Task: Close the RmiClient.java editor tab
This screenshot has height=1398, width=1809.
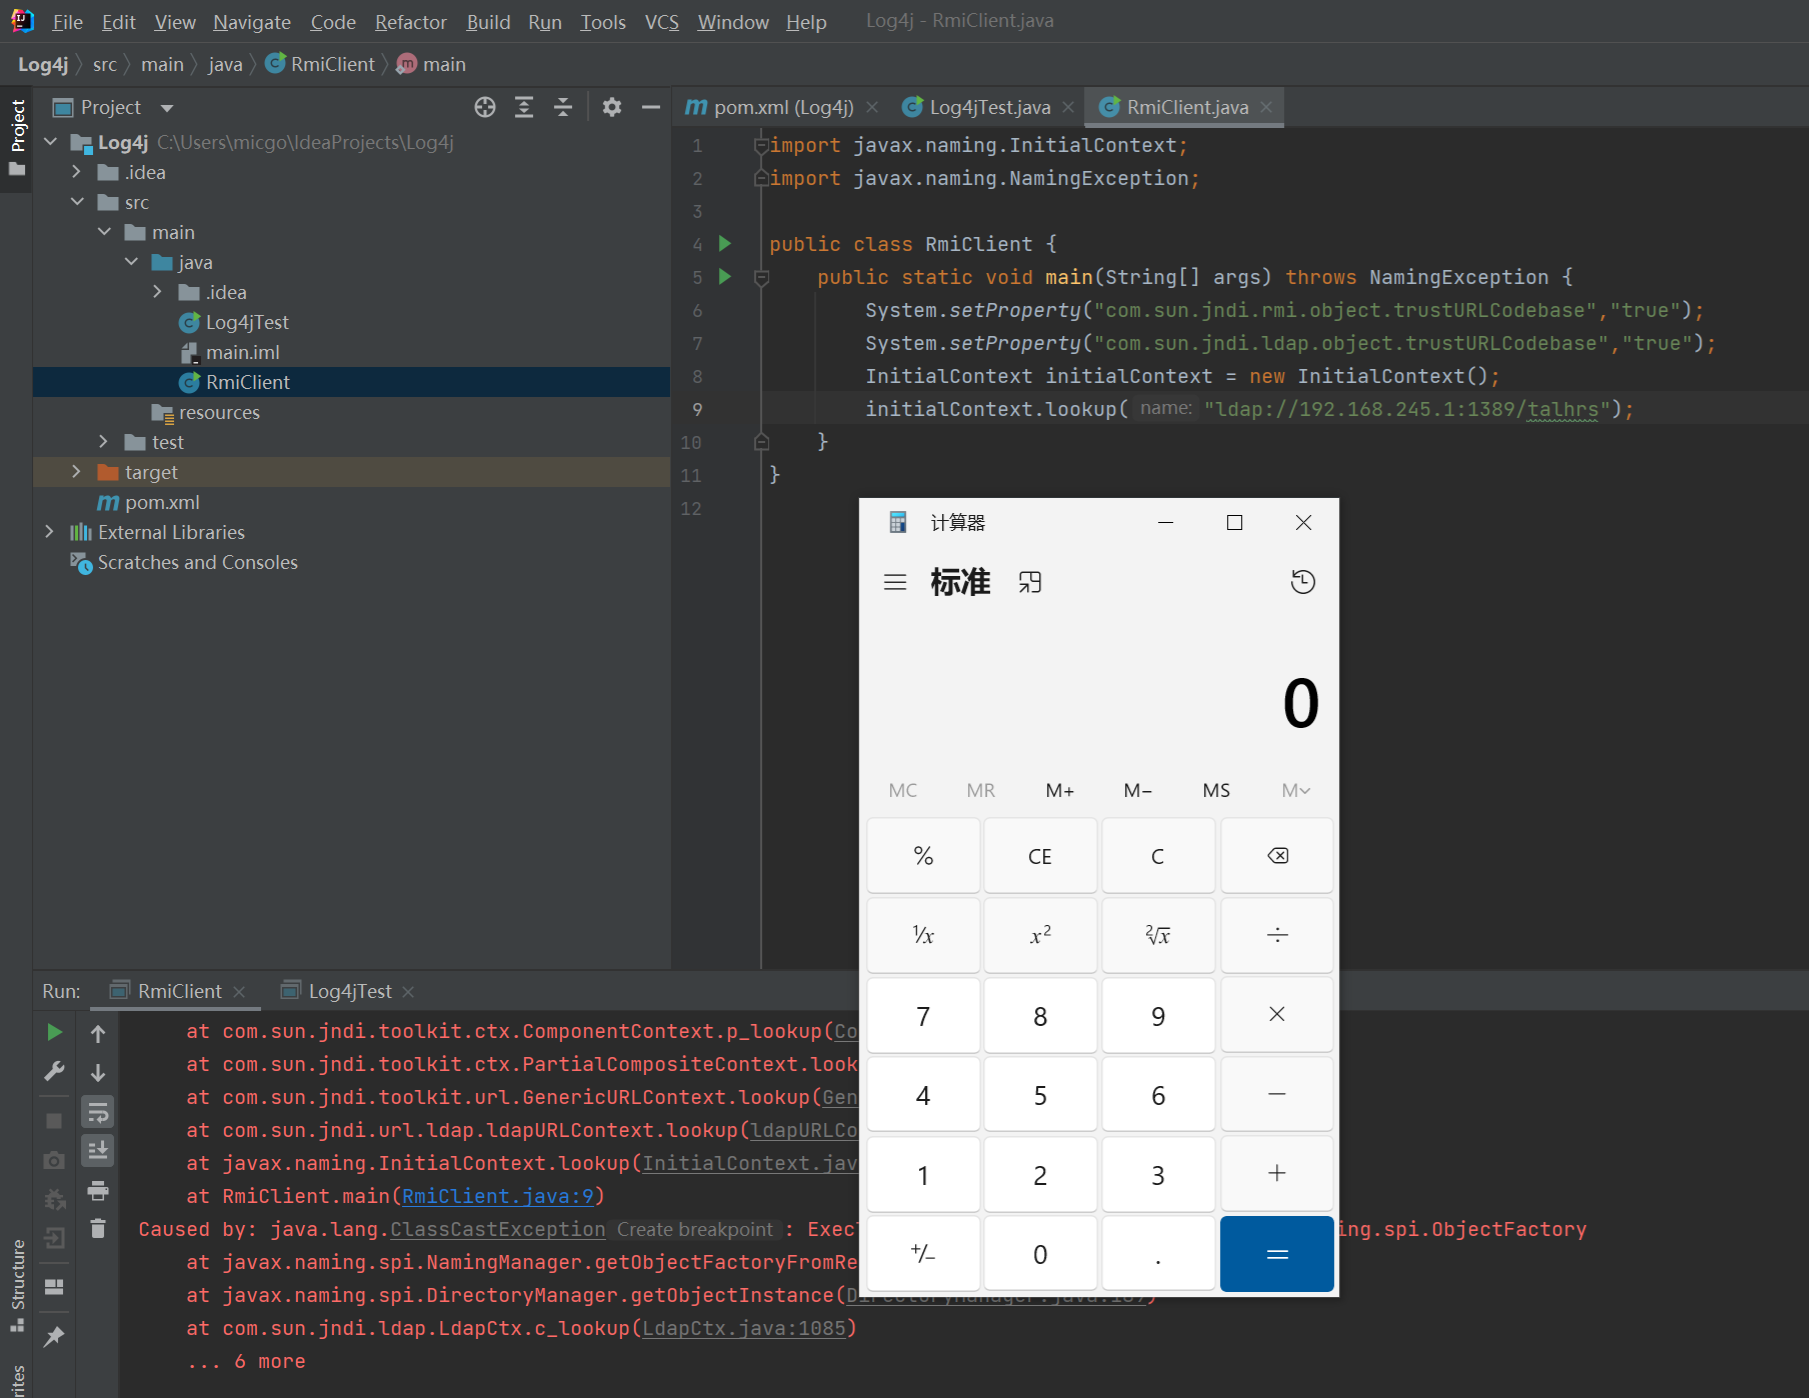Action: tap(1266, 107)
